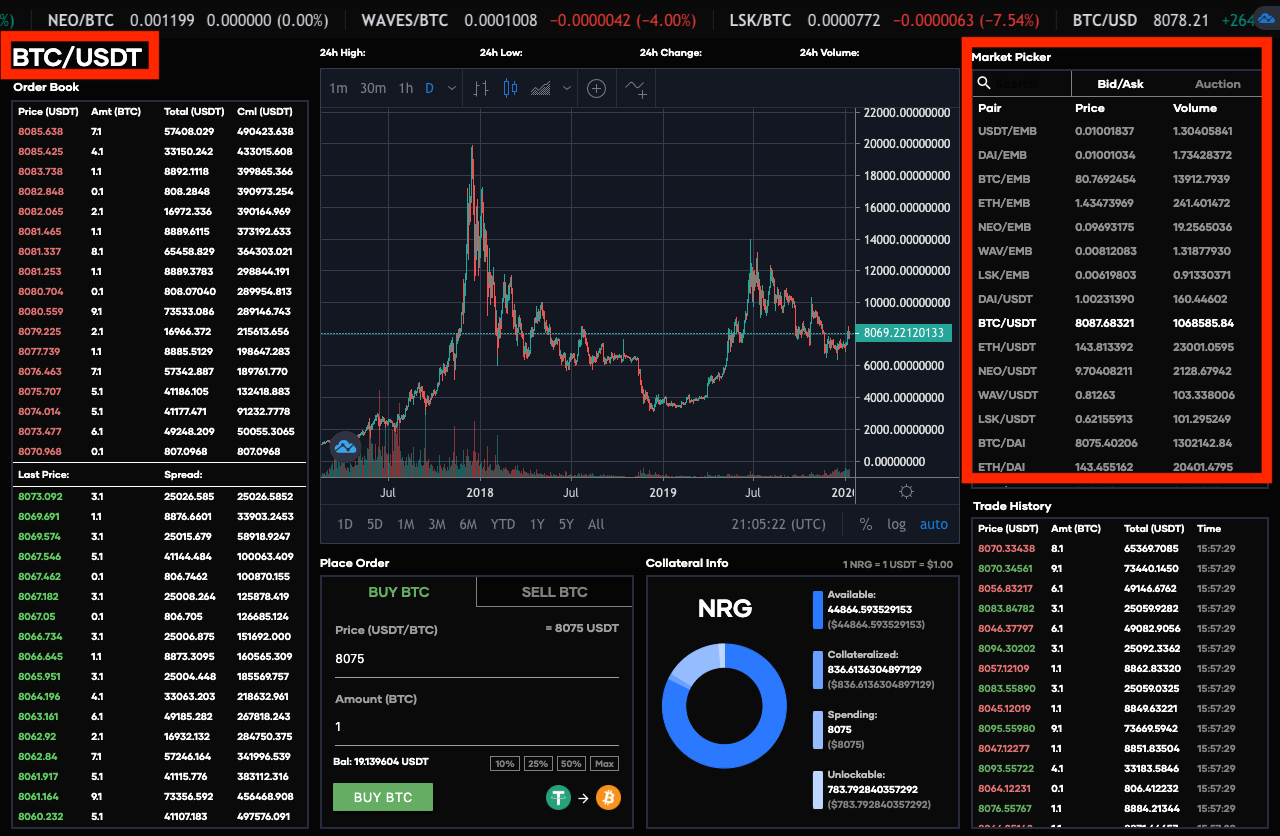Select the Bid/Ask tab in Market Picker
The width and height of the screenshot is (1280, 836).
[1120, 84]
